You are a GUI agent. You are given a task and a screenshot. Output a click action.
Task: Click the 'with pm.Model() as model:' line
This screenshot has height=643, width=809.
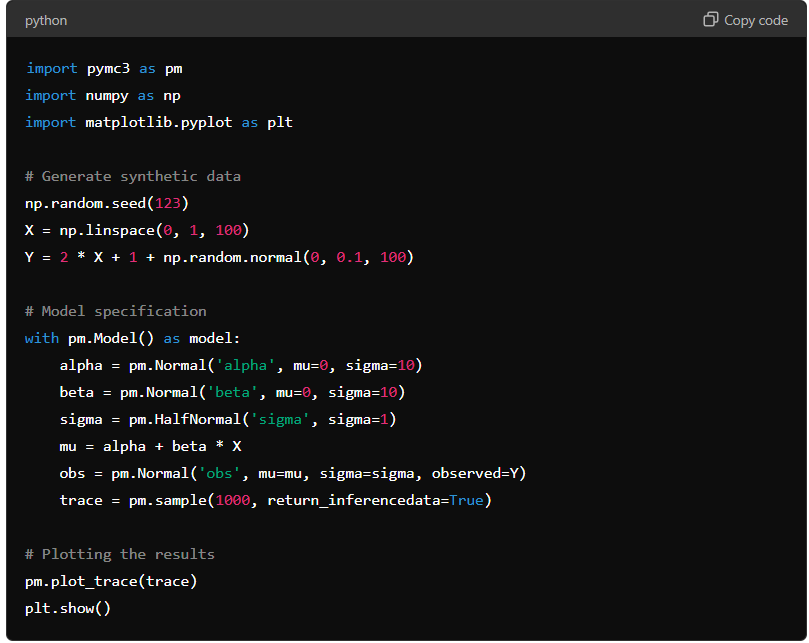click(133, 339)
